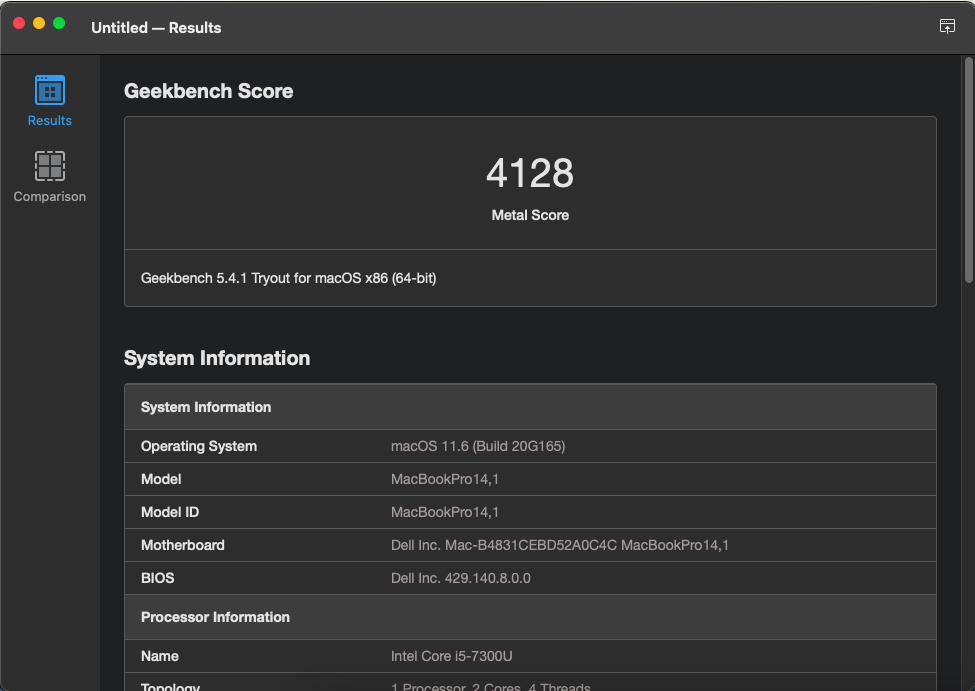Open the Results sidebar view
The width and height of the screenshot is (975, 691).
[x=50, y=101]
